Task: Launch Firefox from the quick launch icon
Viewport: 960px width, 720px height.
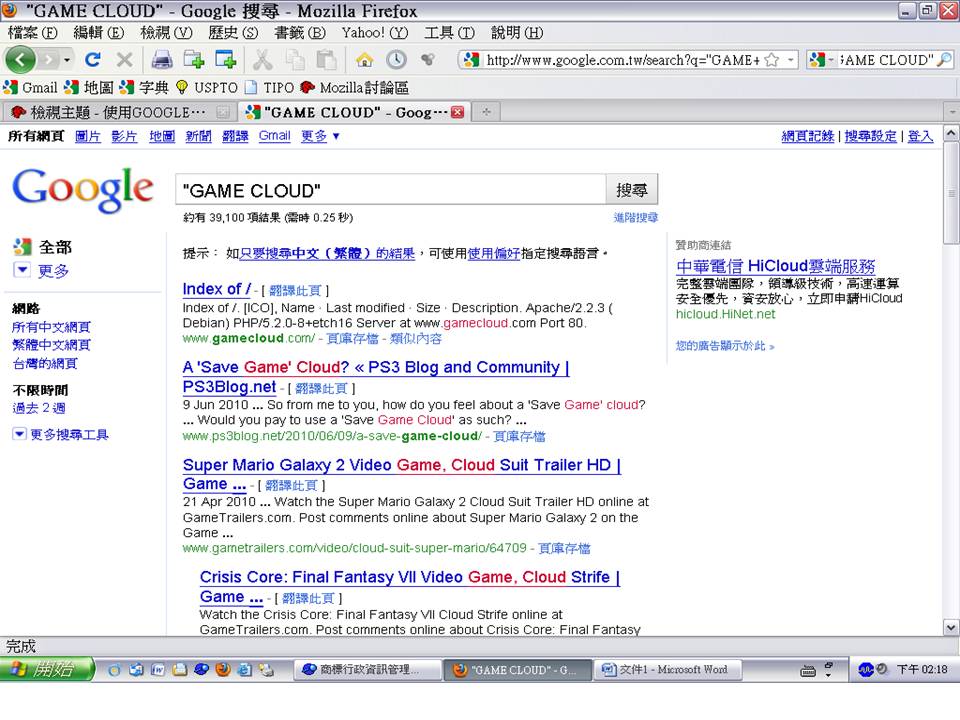Action: 223,669
